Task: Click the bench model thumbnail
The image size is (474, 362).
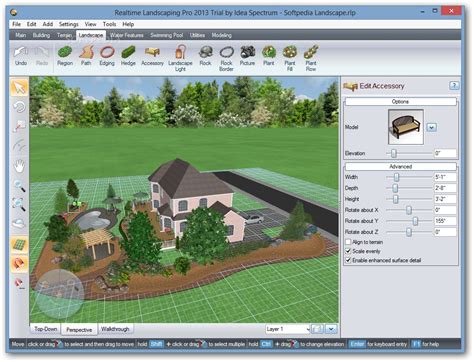Action: pos(406,127)
